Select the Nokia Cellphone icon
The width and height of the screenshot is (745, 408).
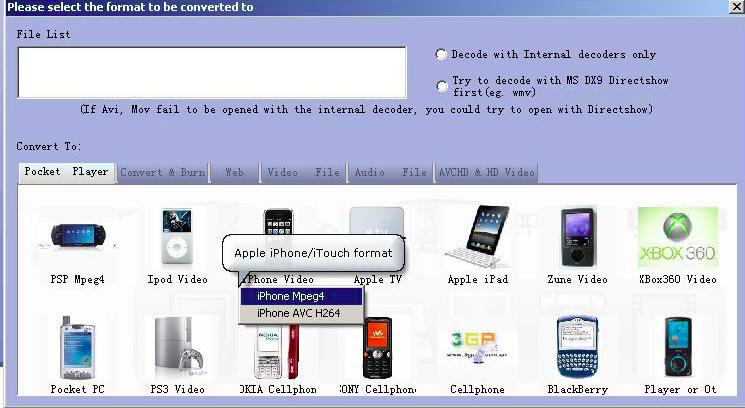click(x=277, y=351)
